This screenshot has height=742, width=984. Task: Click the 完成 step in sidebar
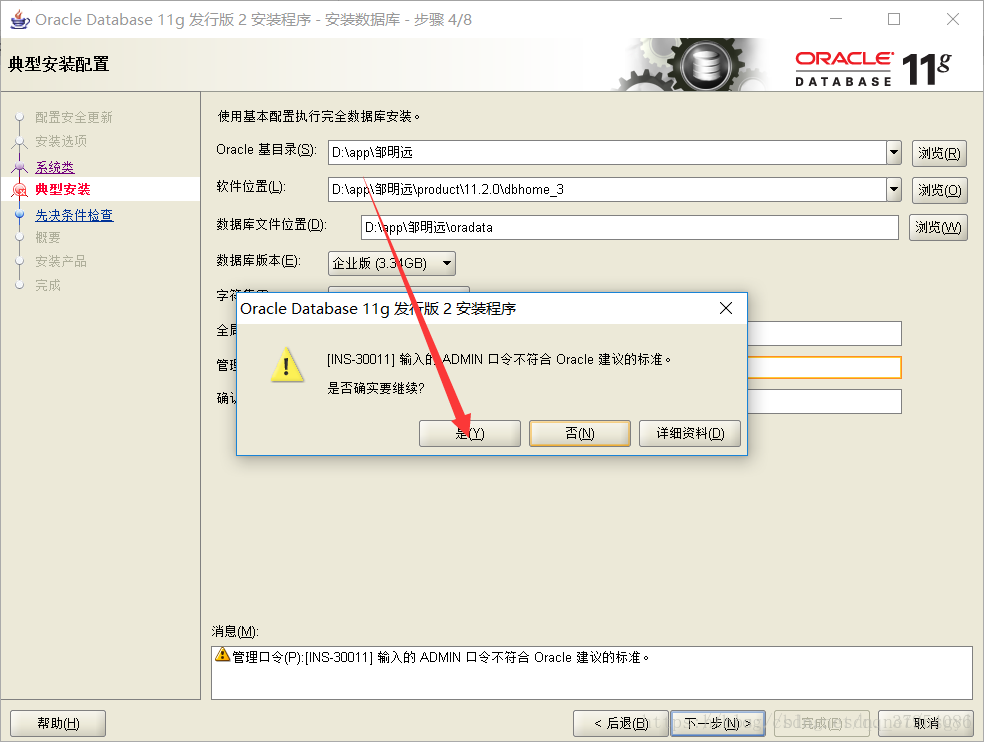(48, 284)
